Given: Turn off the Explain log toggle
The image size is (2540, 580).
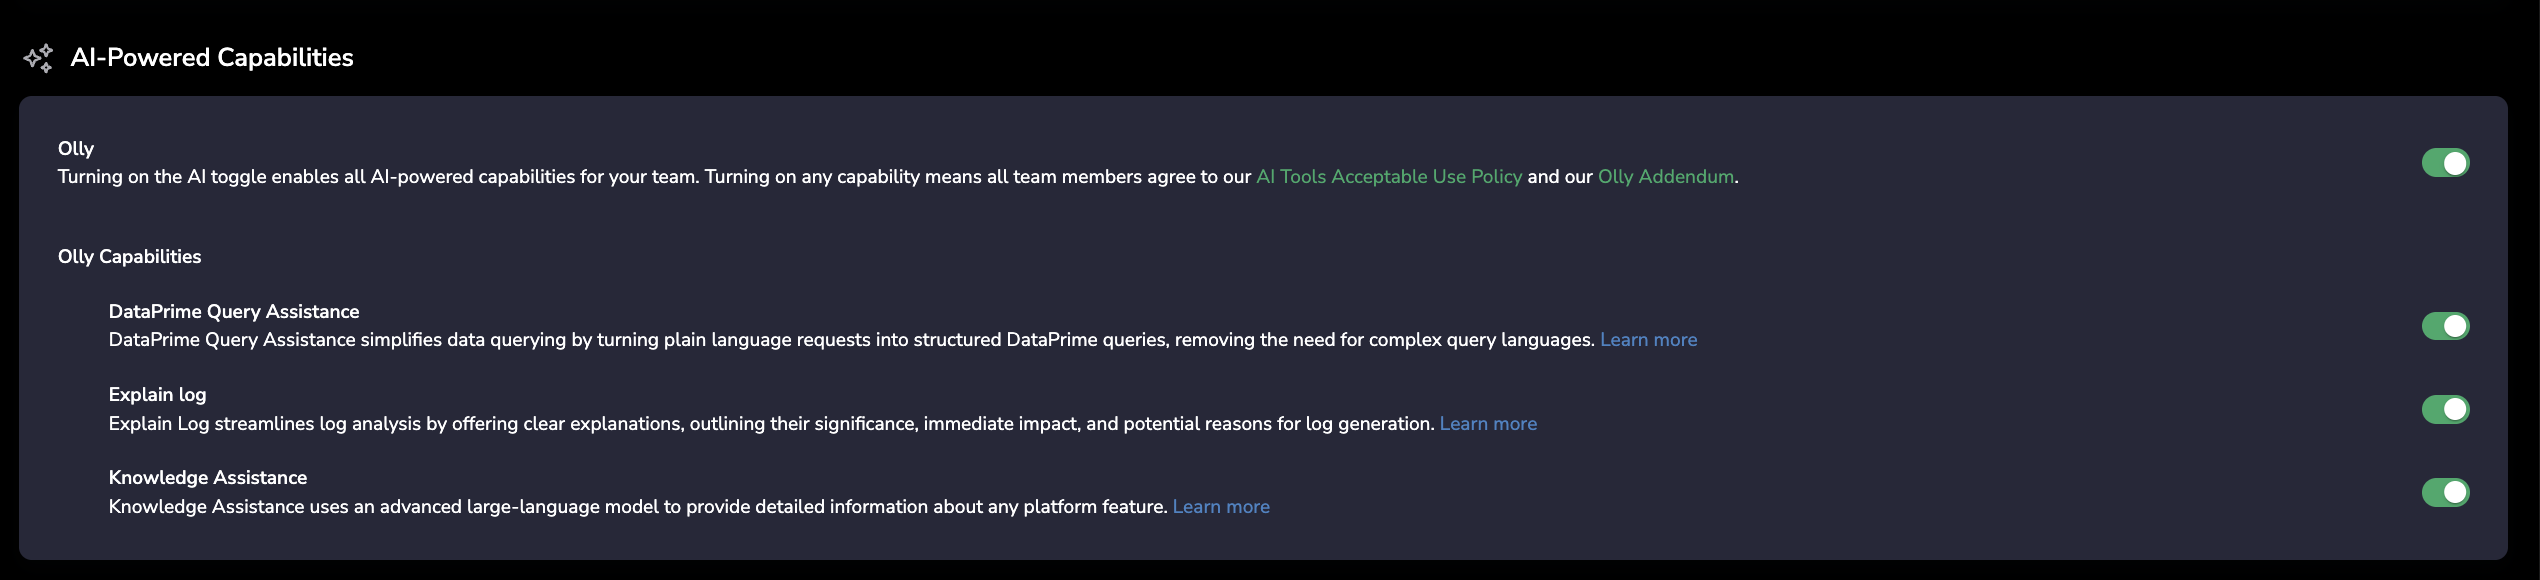Looking at the screenshot, I should 2444,409.
